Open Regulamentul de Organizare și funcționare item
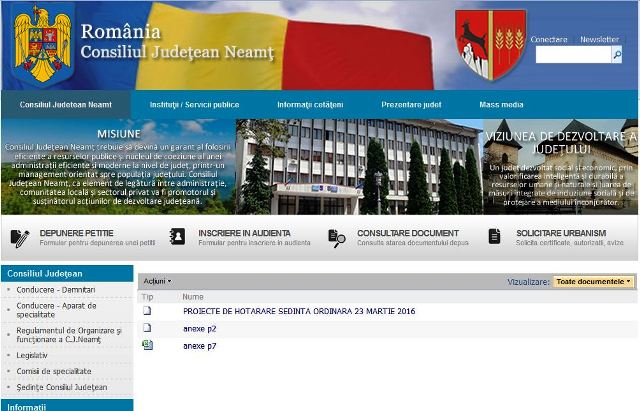Screen dimensions: 640x411 coord(69,335)
